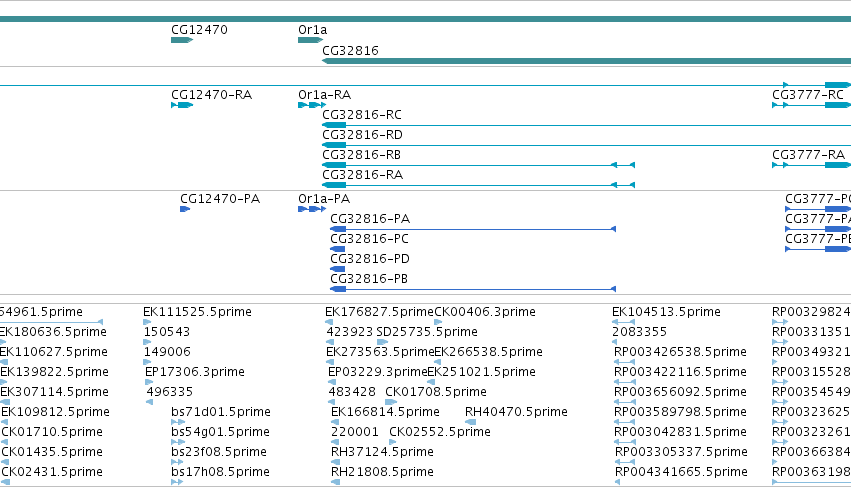Click the CG3777-RC transcript label
Viewport: 851px width, 487px height.
(808, 95)
